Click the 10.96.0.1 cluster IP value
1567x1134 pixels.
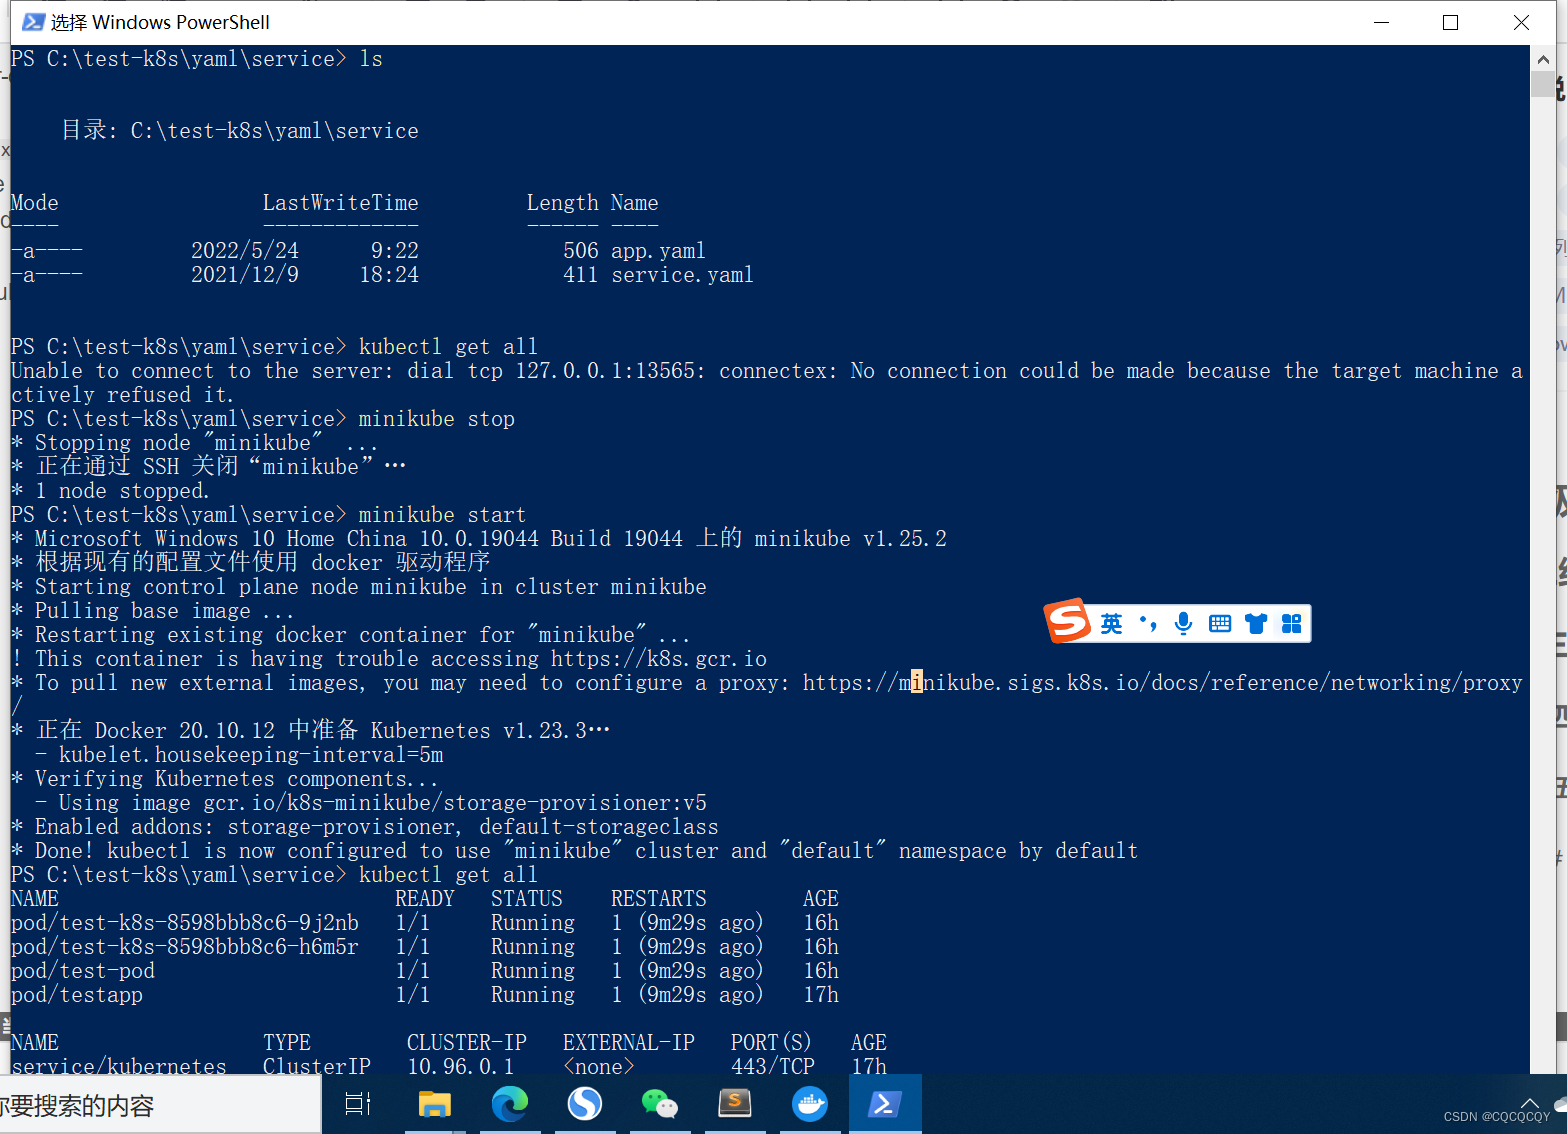coord(461,1066)
